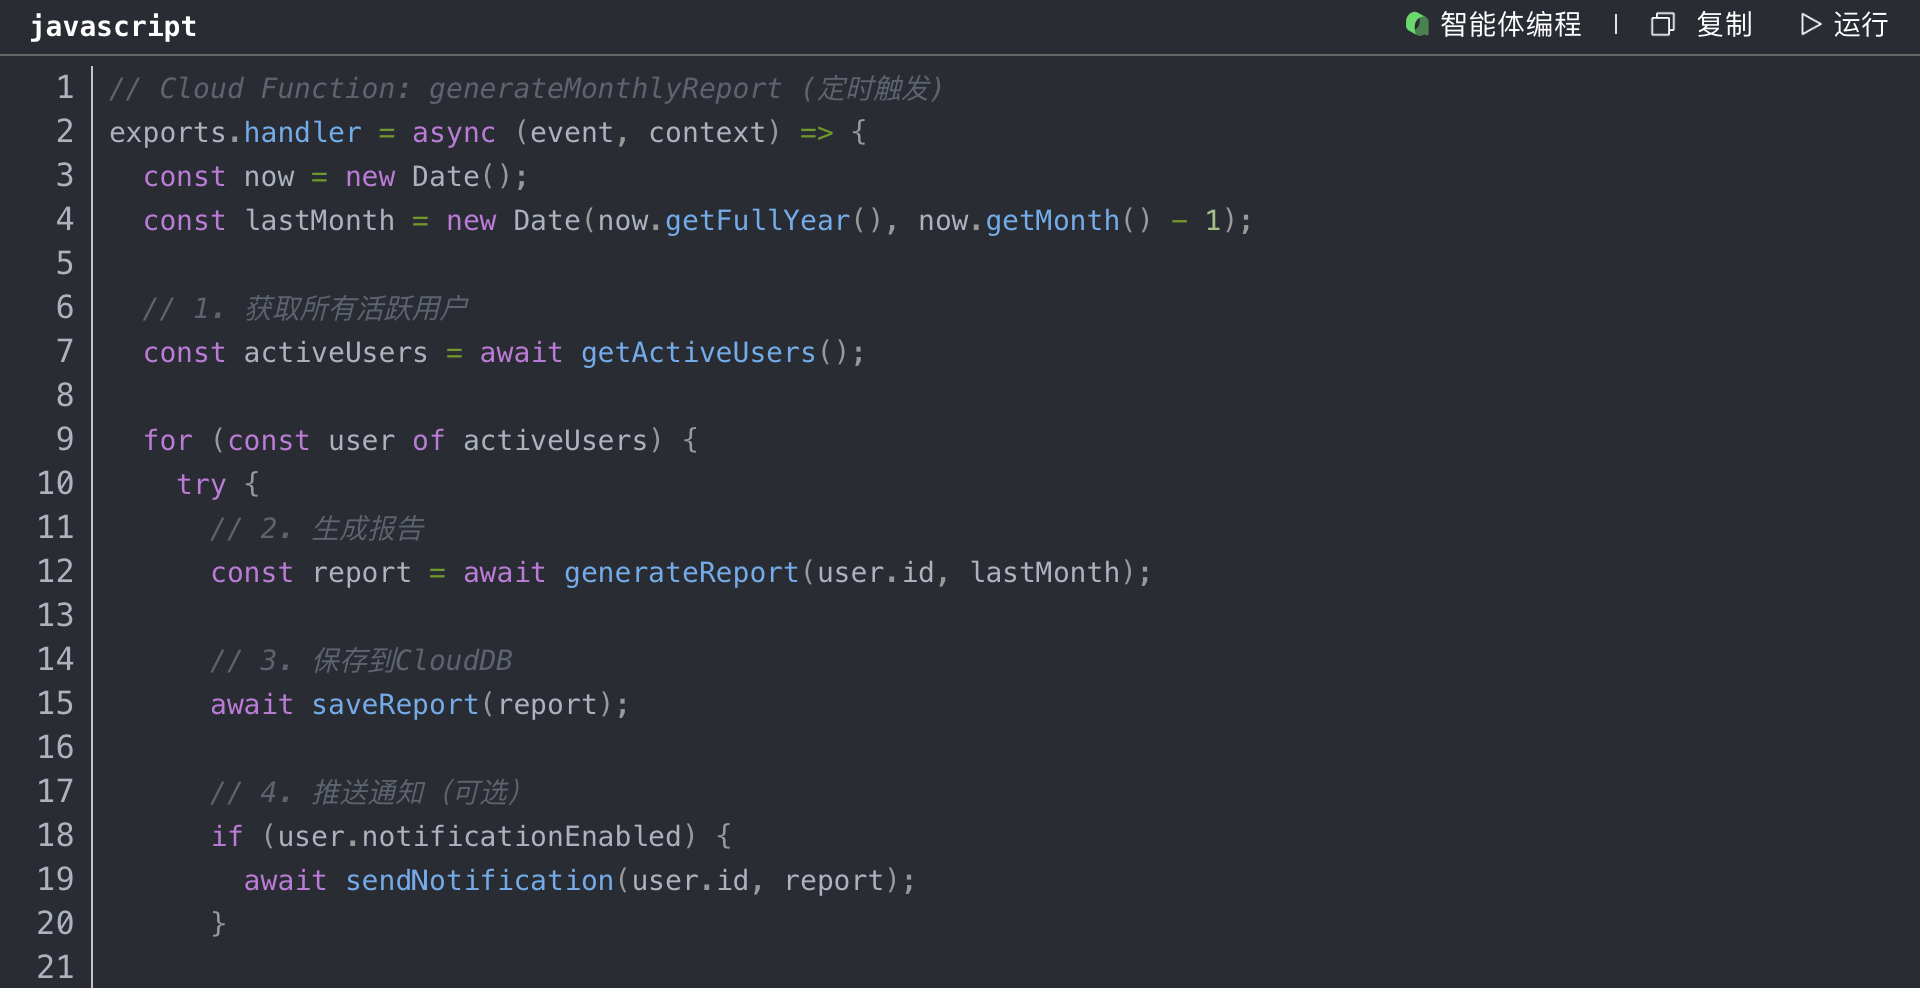
Task: Click the generateMonthlyReport comment on line 1
Action: pyautogui.click(x=604, y=88)
